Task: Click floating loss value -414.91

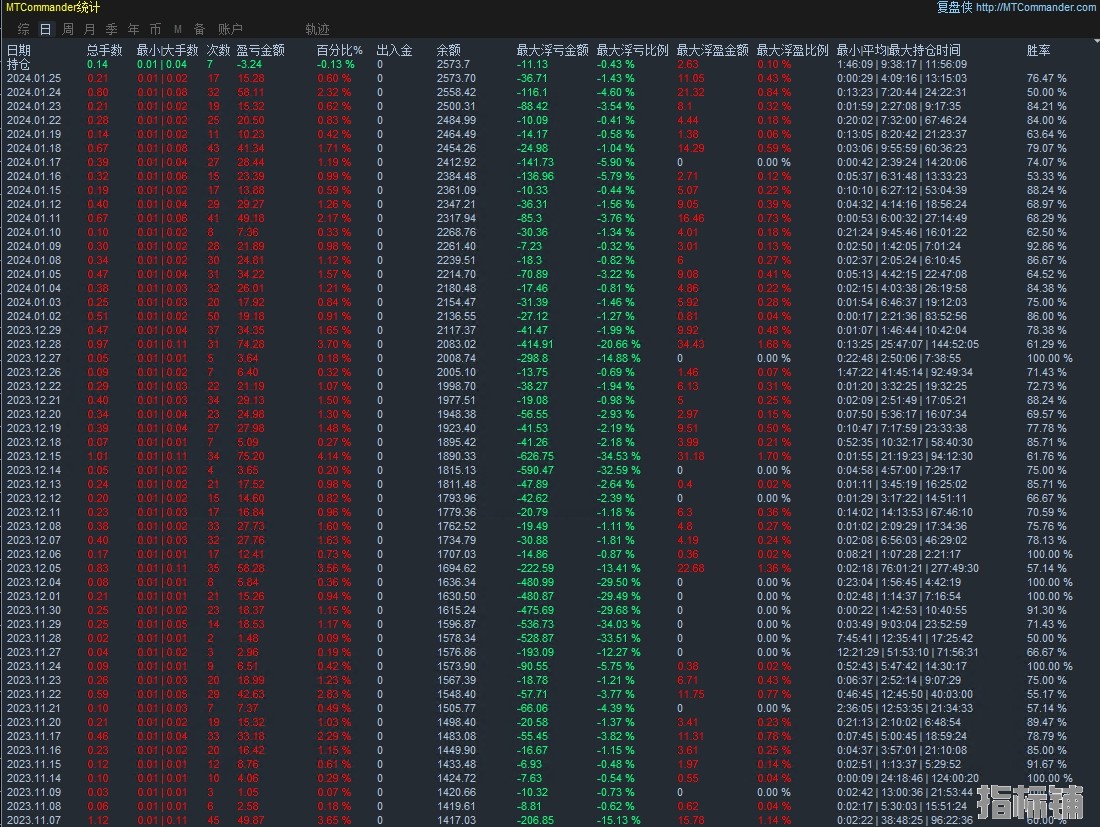Action: click(535, 344)
